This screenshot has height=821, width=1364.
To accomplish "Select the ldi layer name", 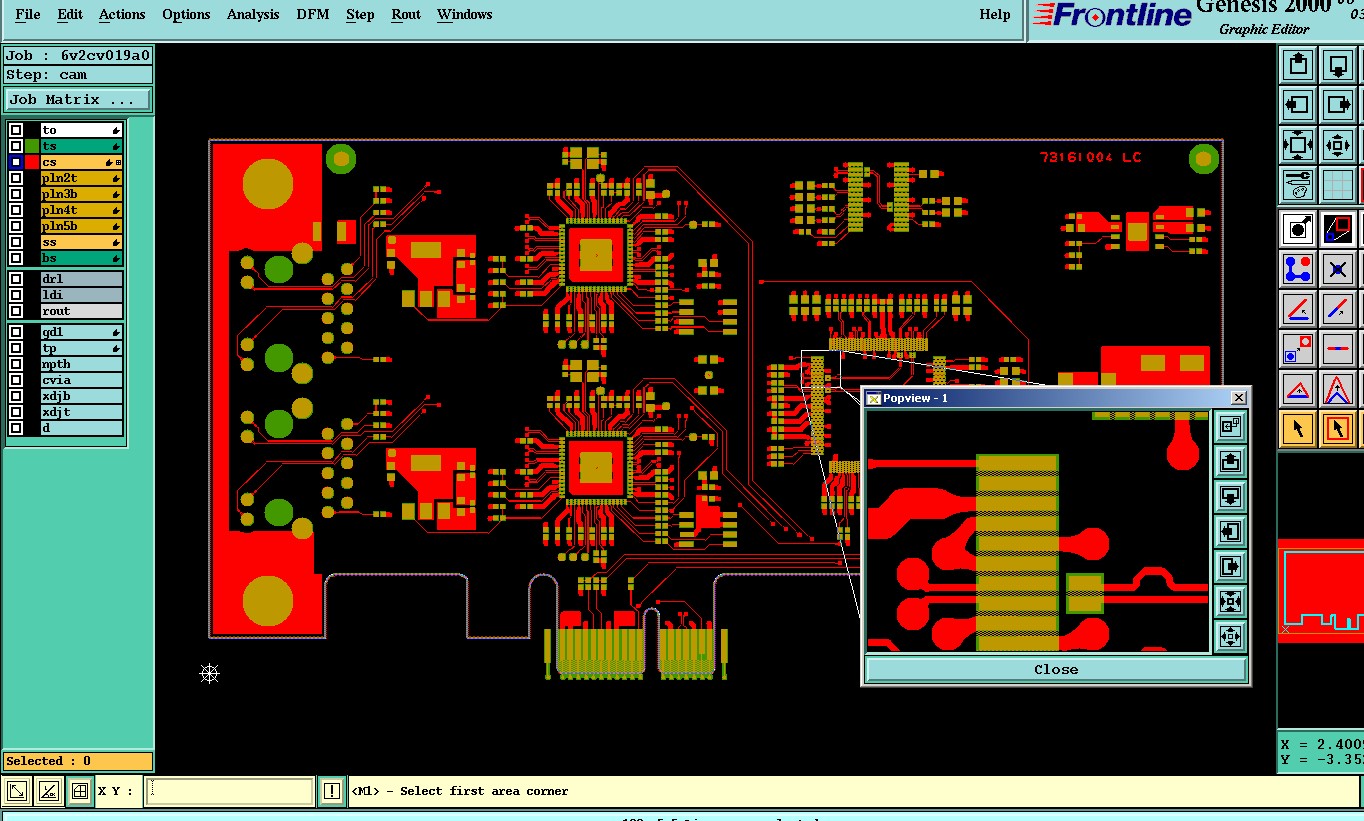I will 81,295.
